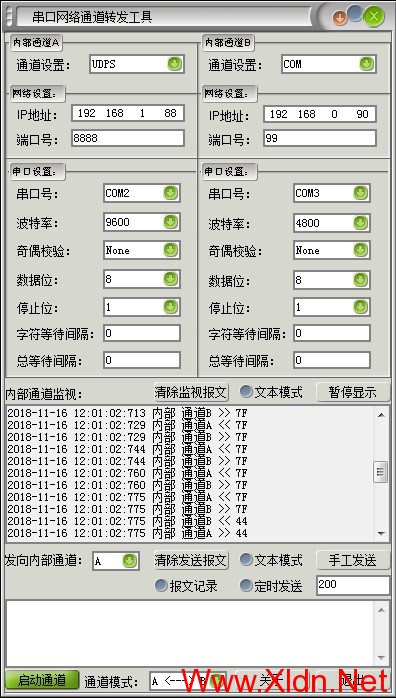This screenshot has height=698, width=396.
Task: Open the 发向内部通道 dropdown showing A
Action: 116,561
